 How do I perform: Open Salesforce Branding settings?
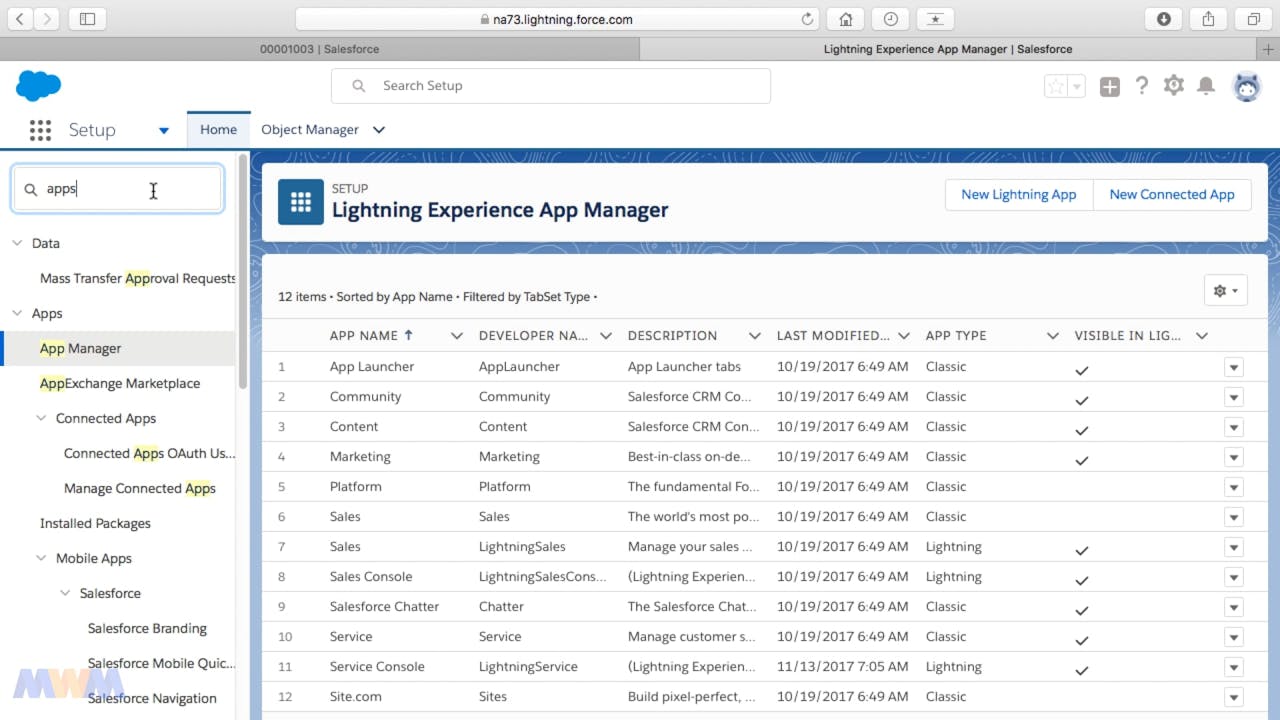coord(147,628)
